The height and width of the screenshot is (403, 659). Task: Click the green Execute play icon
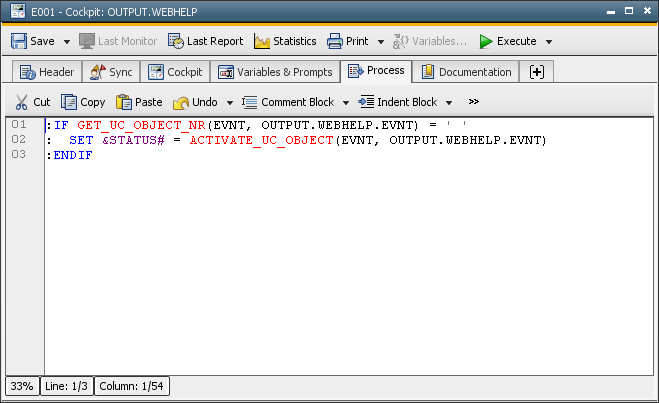pyautogui.click(x=486, y=41)
